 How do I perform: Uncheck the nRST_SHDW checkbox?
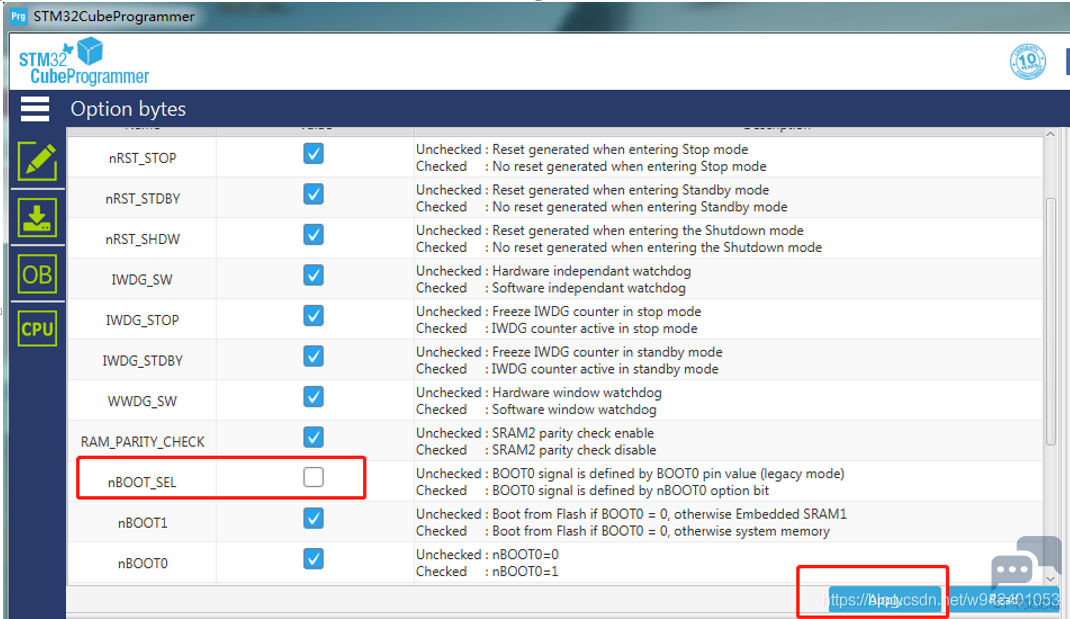coord(313,235)
